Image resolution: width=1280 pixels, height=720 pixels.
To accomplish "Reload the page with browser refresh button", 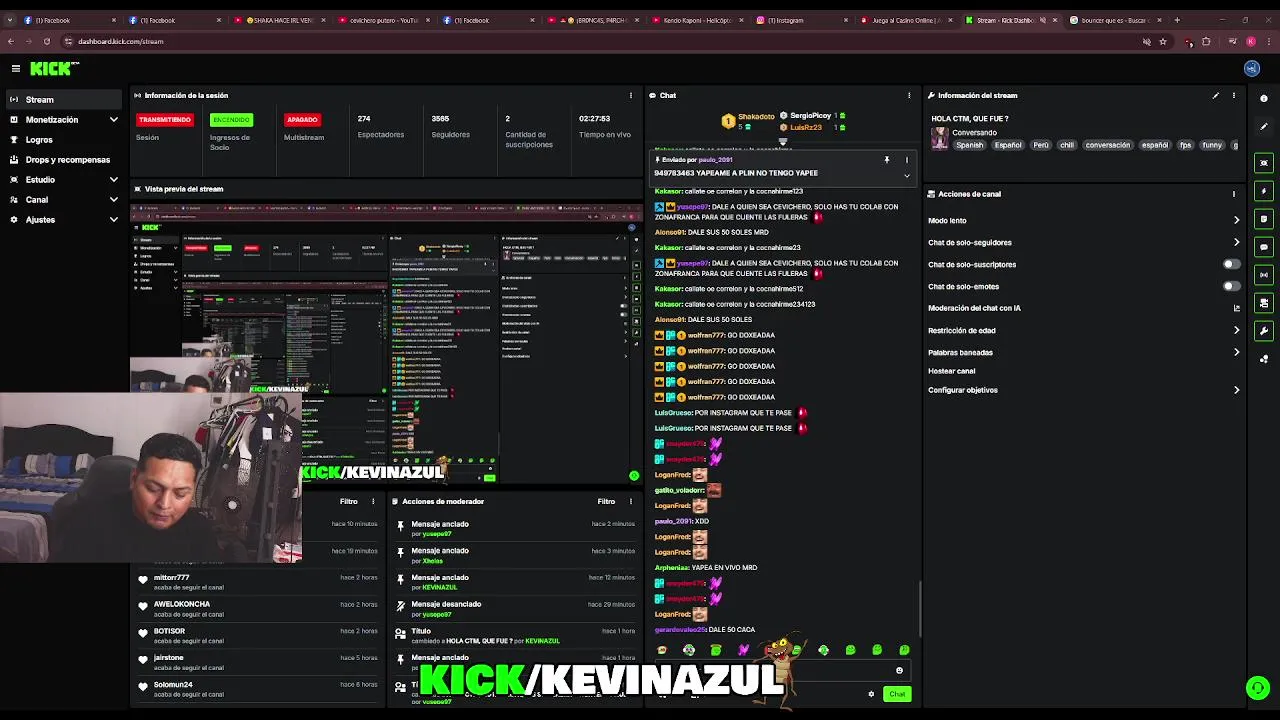I will 46,42.
